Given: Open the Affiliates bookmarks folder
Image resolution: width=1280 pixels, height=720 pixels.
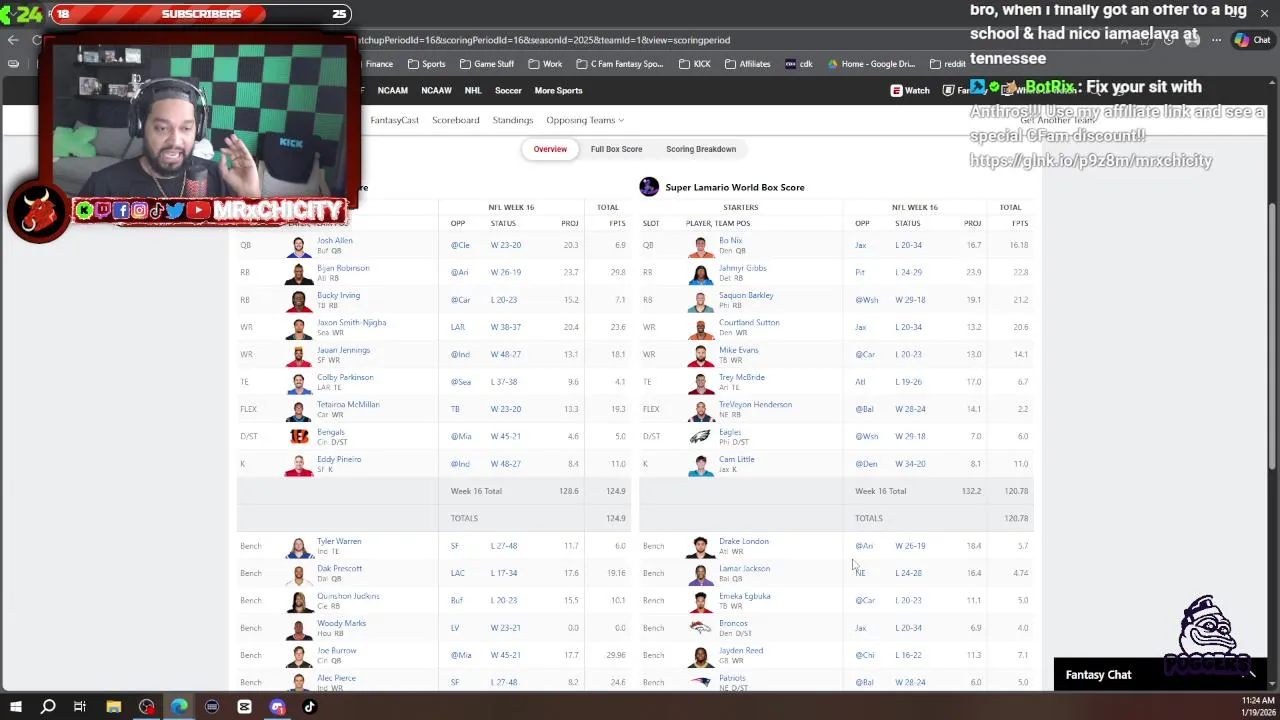Looking at the screenshot, I should [747, 64].
